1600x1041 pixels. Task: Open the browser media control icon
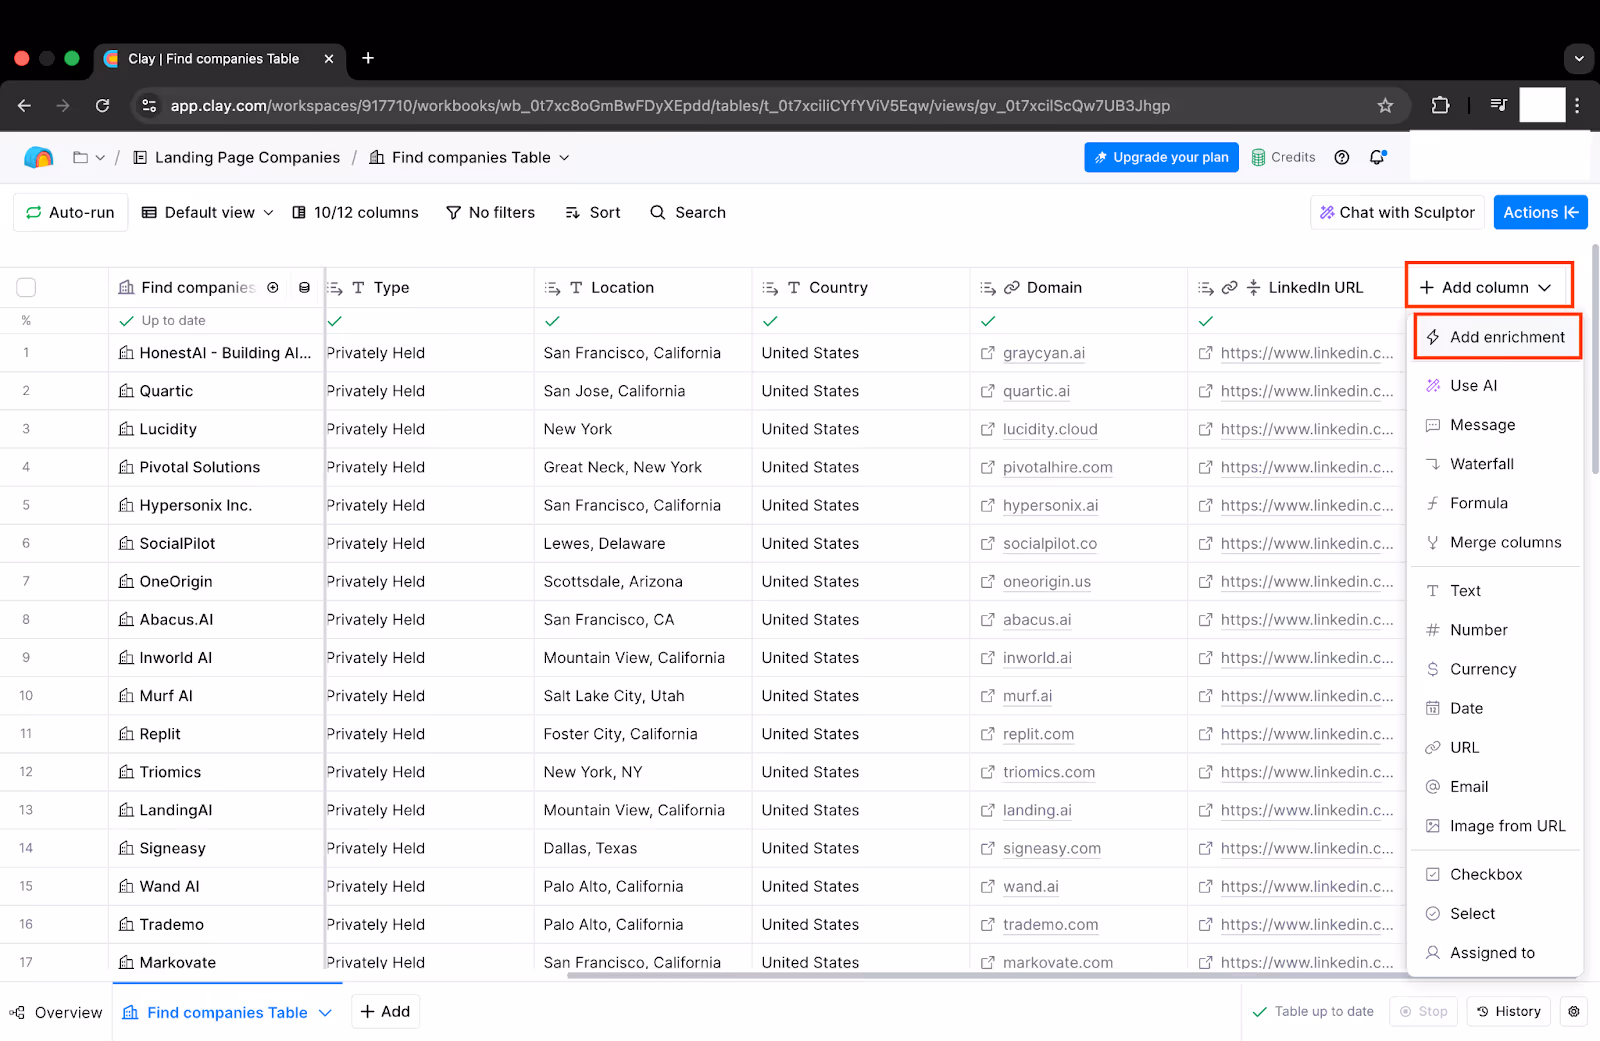click(x=1498, y=105)
